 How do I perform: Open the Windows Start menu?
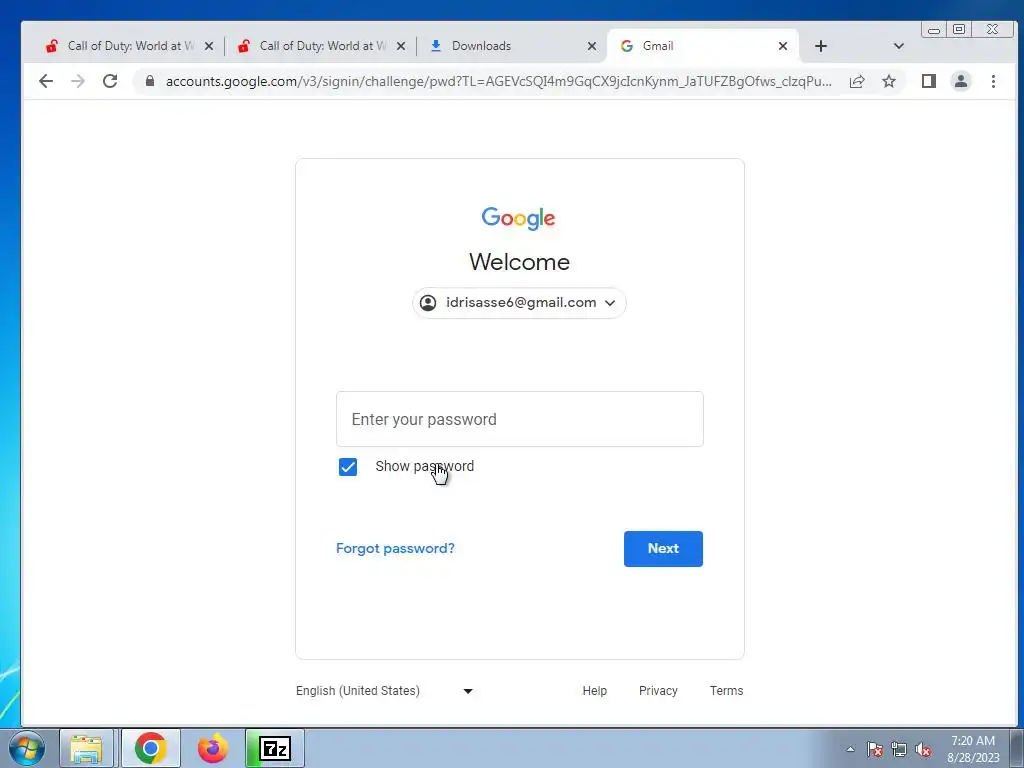click(x=26, y=748)
